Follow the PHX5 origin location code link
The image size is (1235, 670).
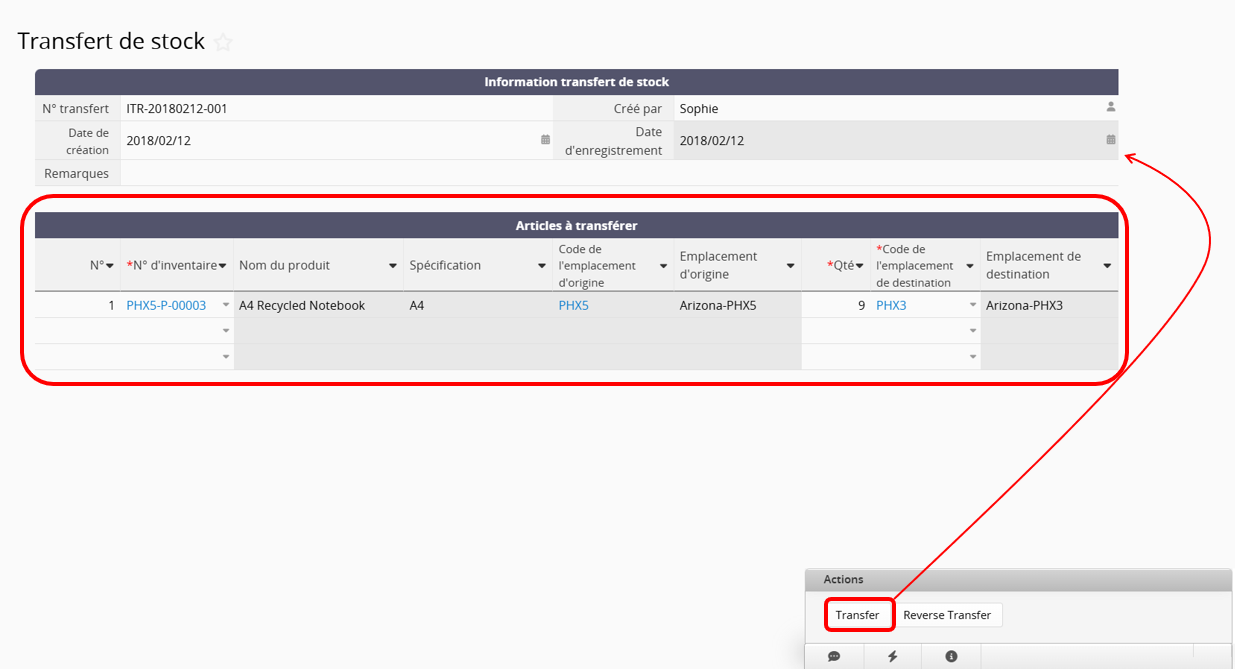click(x=573, y=306)
